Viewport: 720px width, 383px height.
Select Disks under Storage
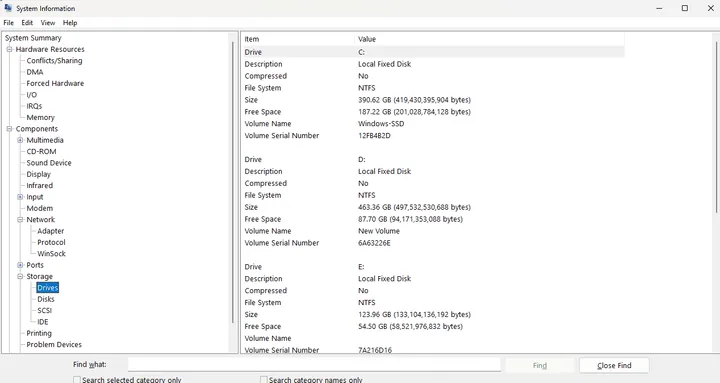[x=46, y=299]
